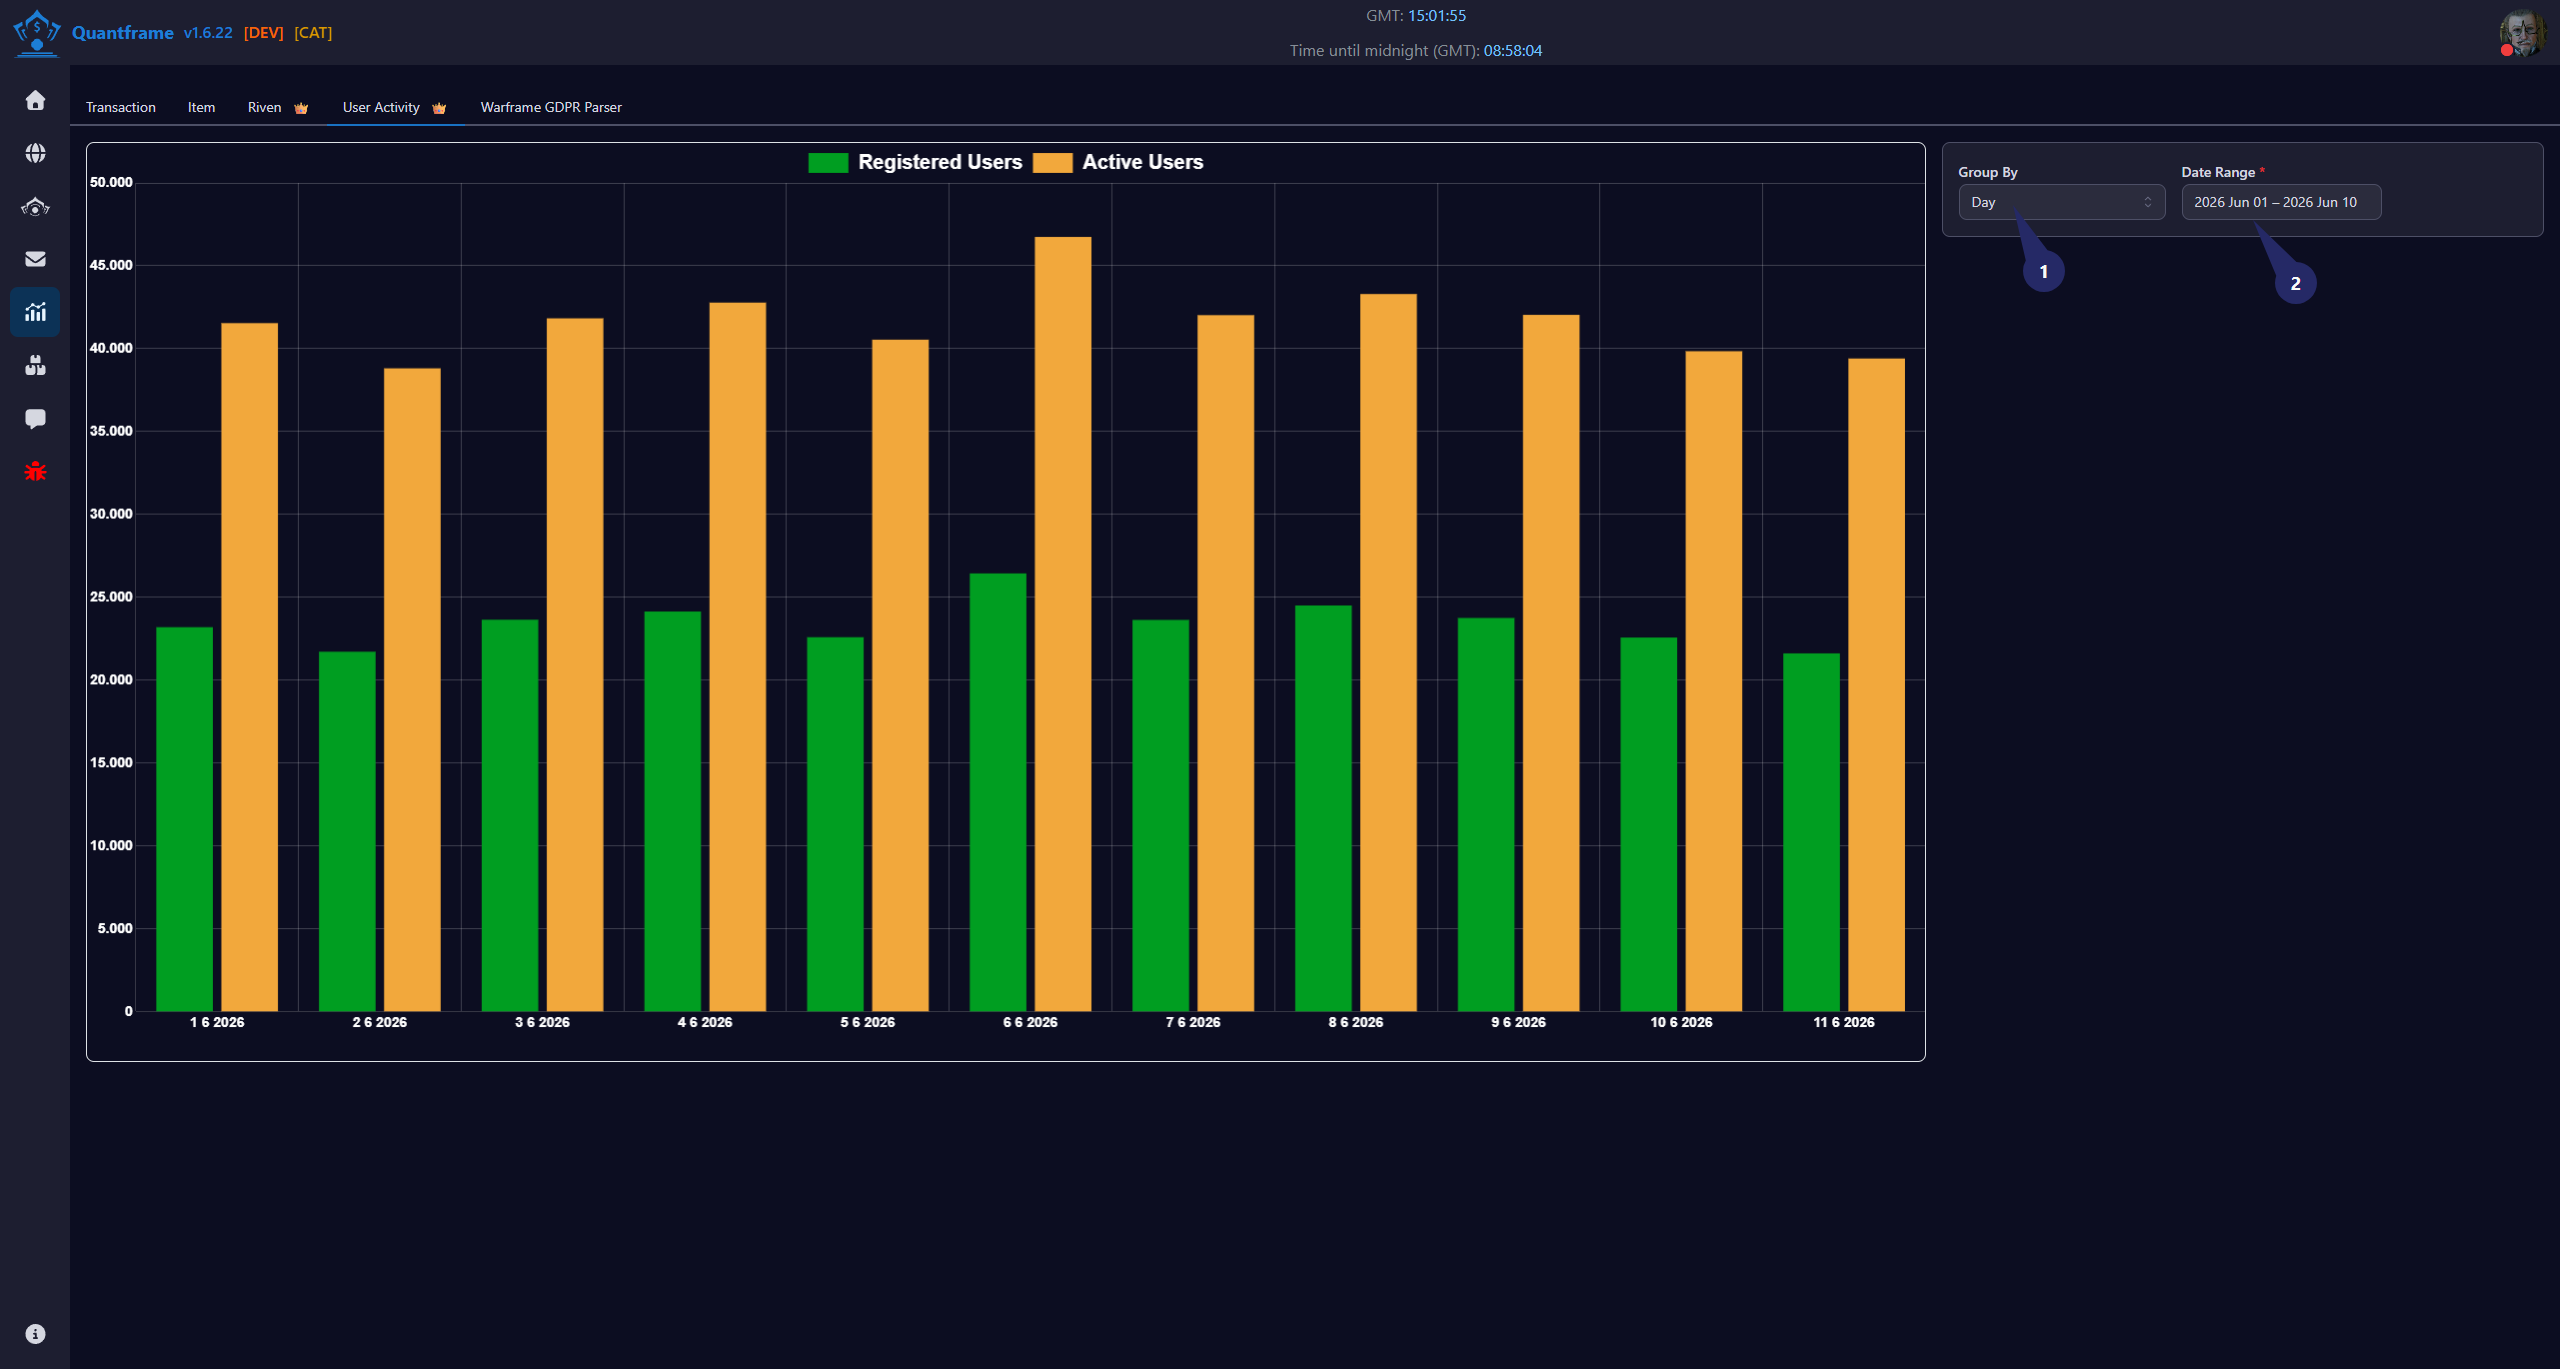This screenshot has width=2560, height=1369.
Task: Click the GMT time 15:01:55
Action: click(x=1437, y=16)
